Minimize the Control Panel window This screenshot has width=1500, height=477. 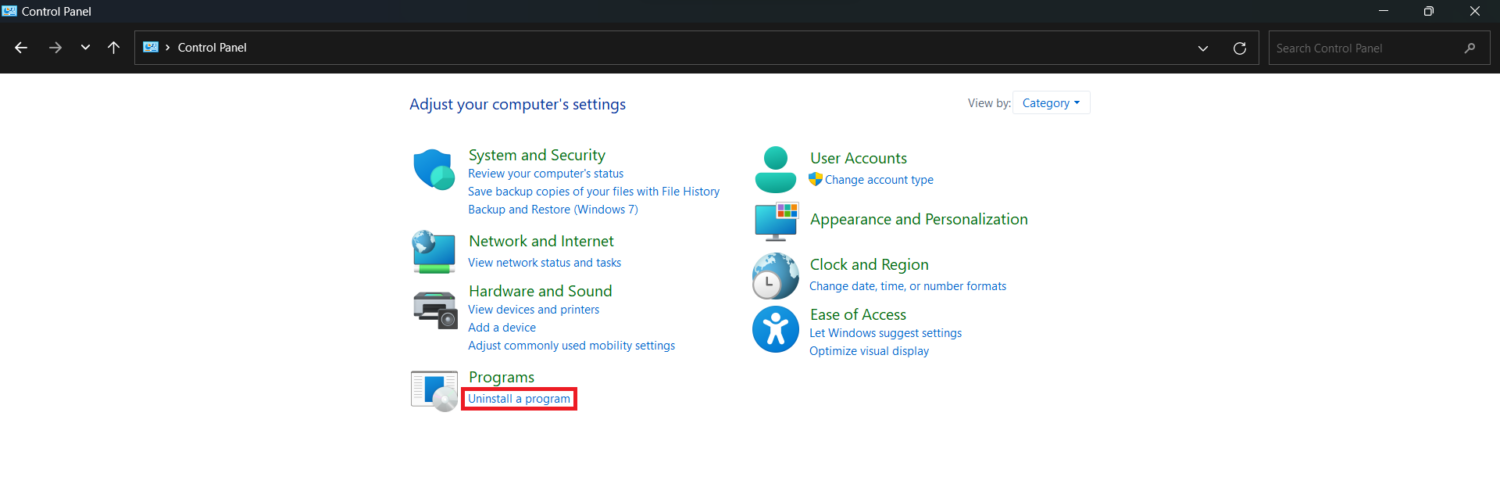1383,11
